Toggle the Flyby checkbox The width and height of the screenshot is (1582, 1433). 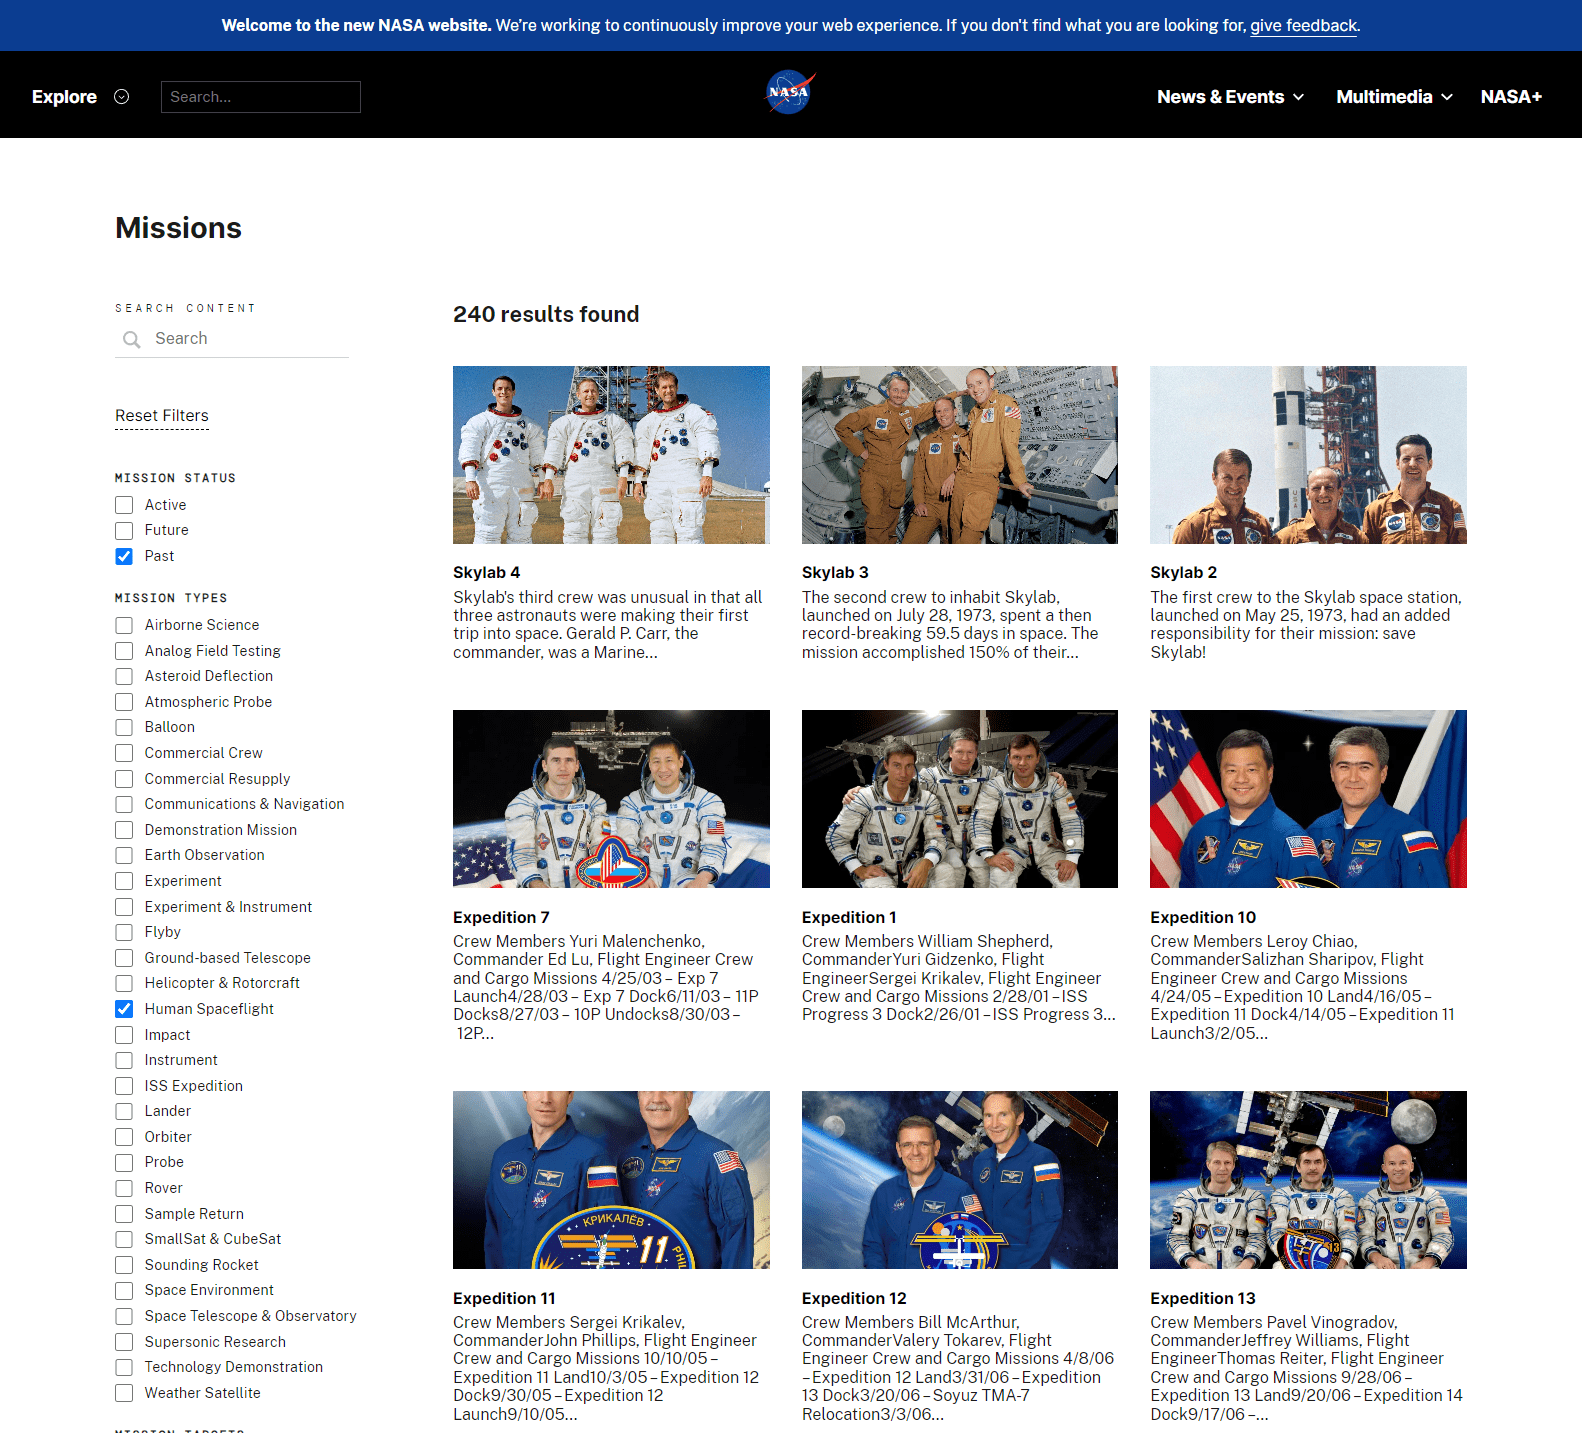pyautogui.click(x=124, y=932)
